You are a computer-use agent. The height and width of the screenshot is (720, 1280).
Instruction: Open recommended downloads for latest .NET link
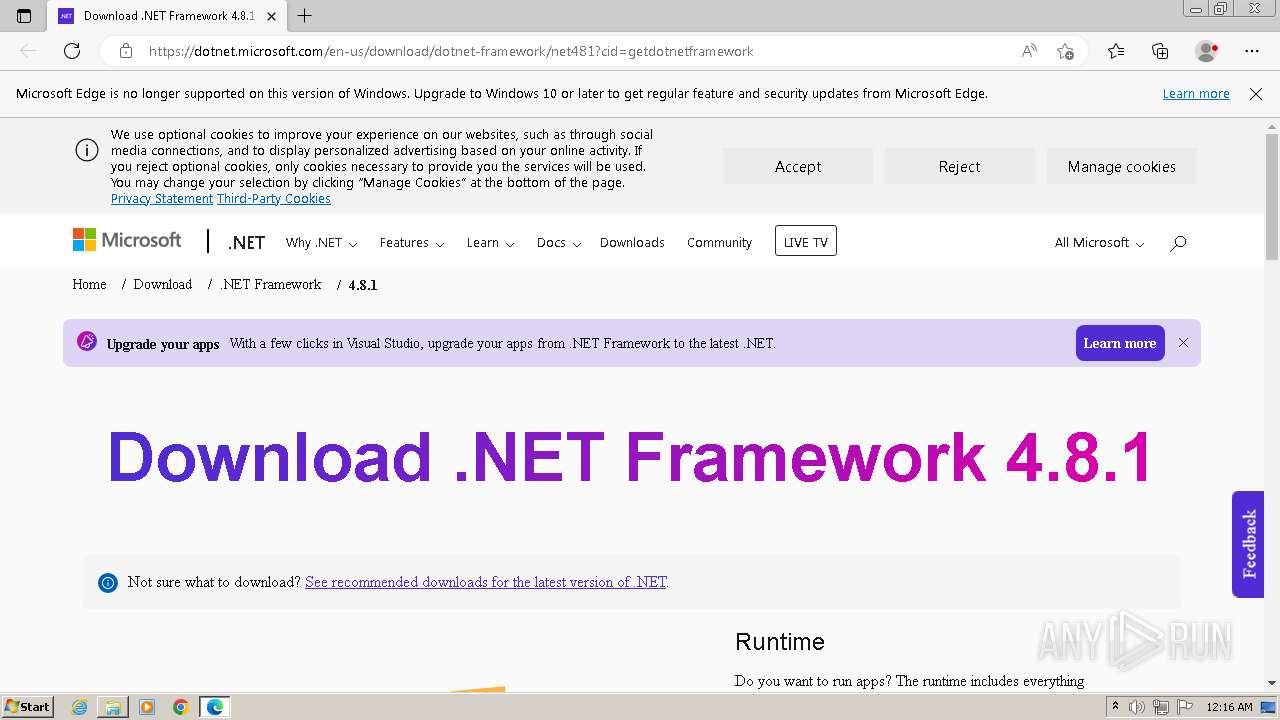coord(486,582)
